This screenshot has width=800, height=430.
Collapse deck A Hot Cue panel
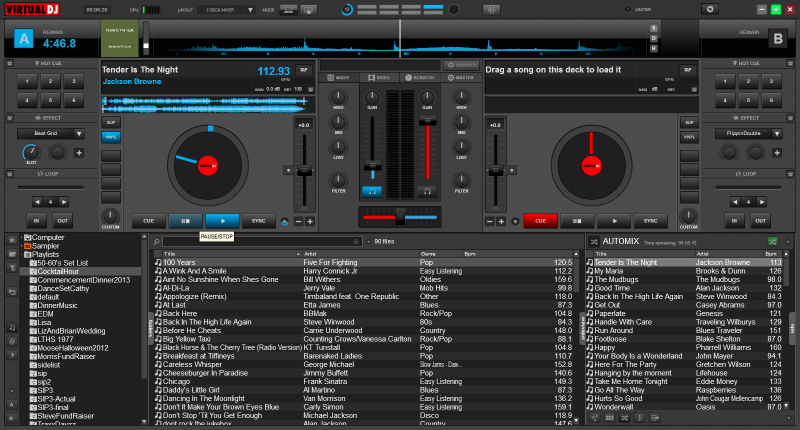pos(10,63)
